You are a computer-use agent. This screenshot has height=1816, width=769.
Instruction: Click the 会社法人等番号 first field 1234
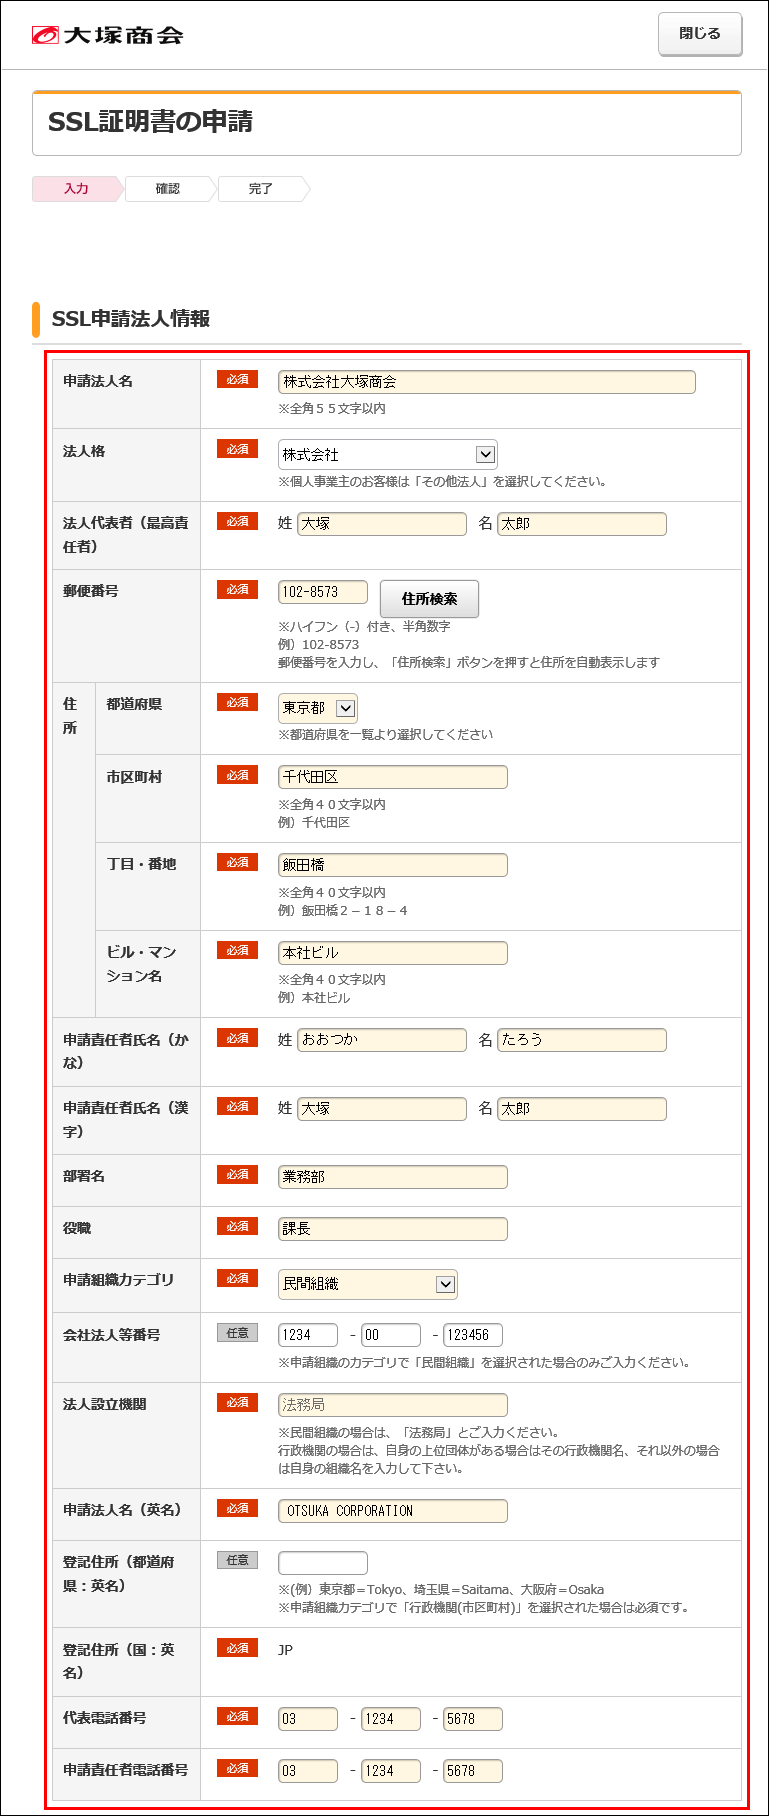point(308,1335)
